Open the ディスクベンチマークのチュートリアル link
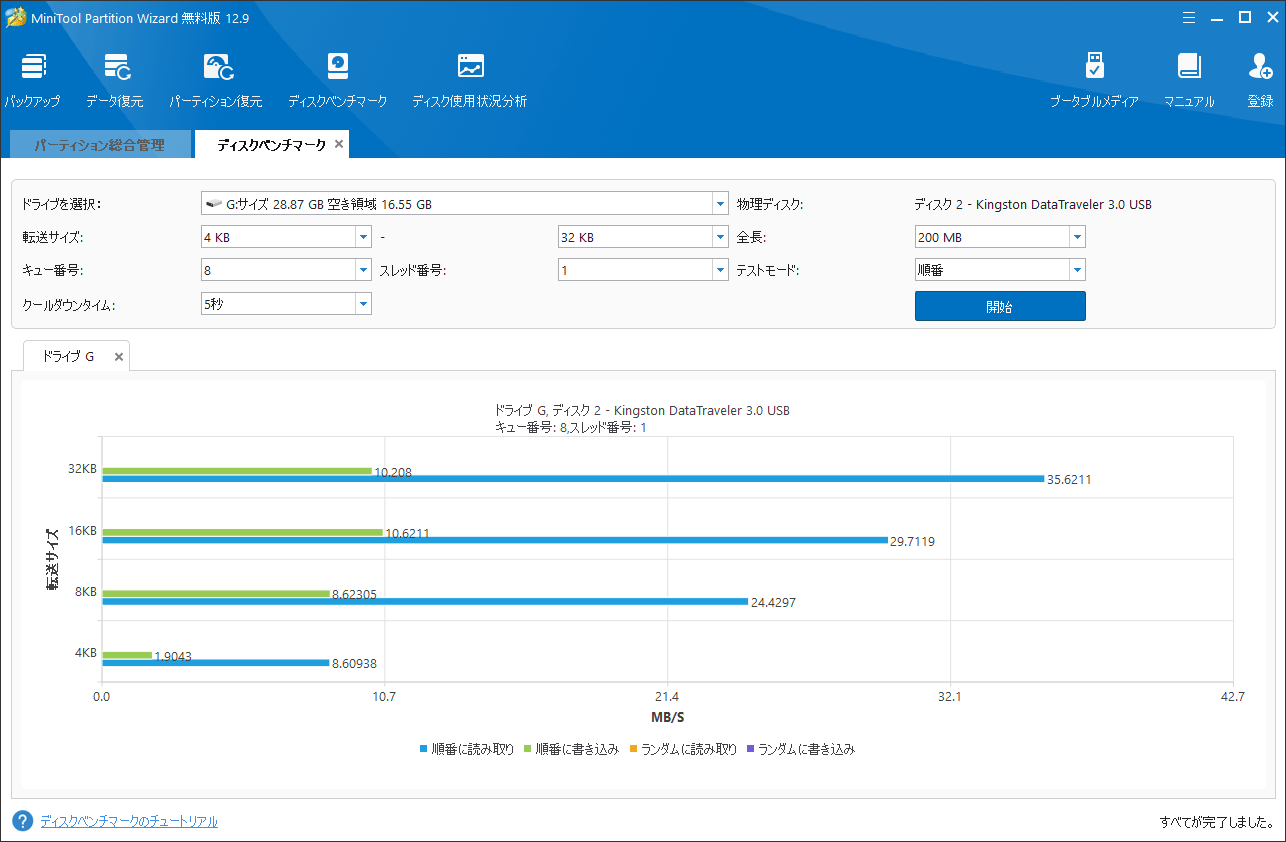The width and height of the screenshot is (1286, 842). click(129, 821)
